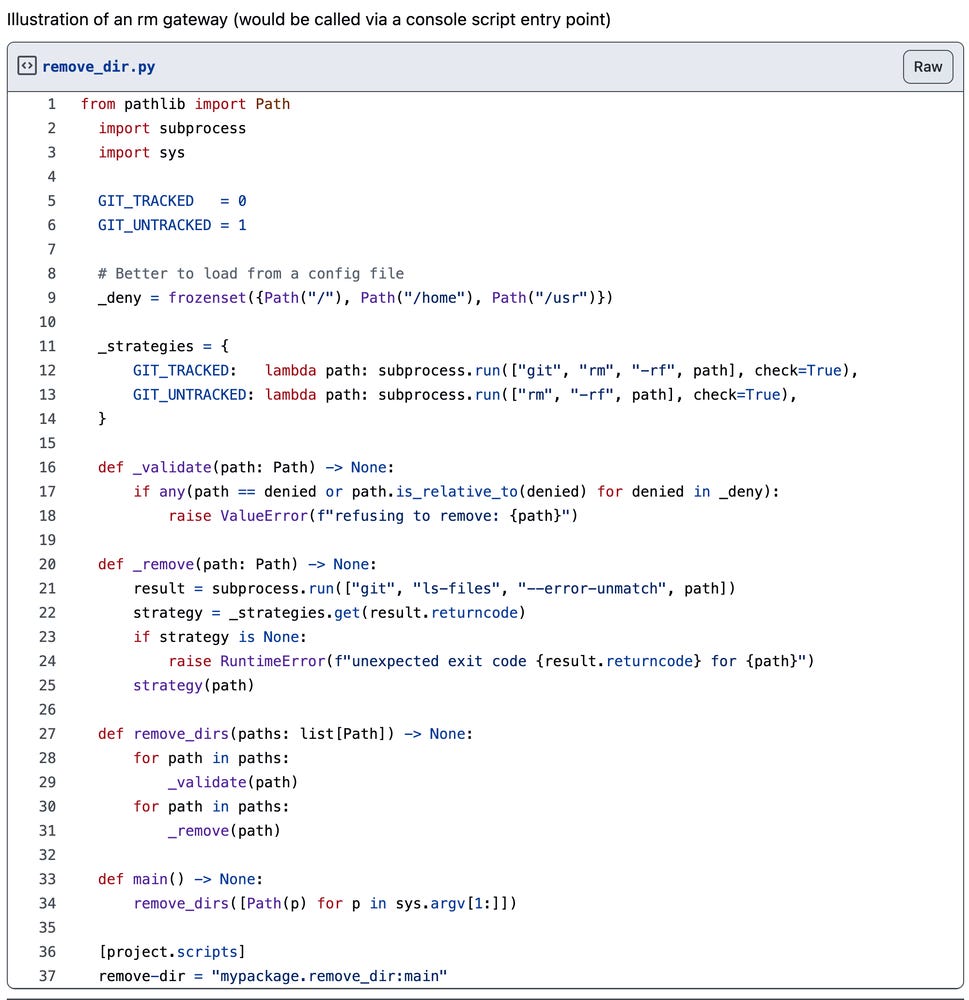The image size is (969, 1000).
Task: Click 'def main() -> None:' definition
Action: click(x=181, y=879)
